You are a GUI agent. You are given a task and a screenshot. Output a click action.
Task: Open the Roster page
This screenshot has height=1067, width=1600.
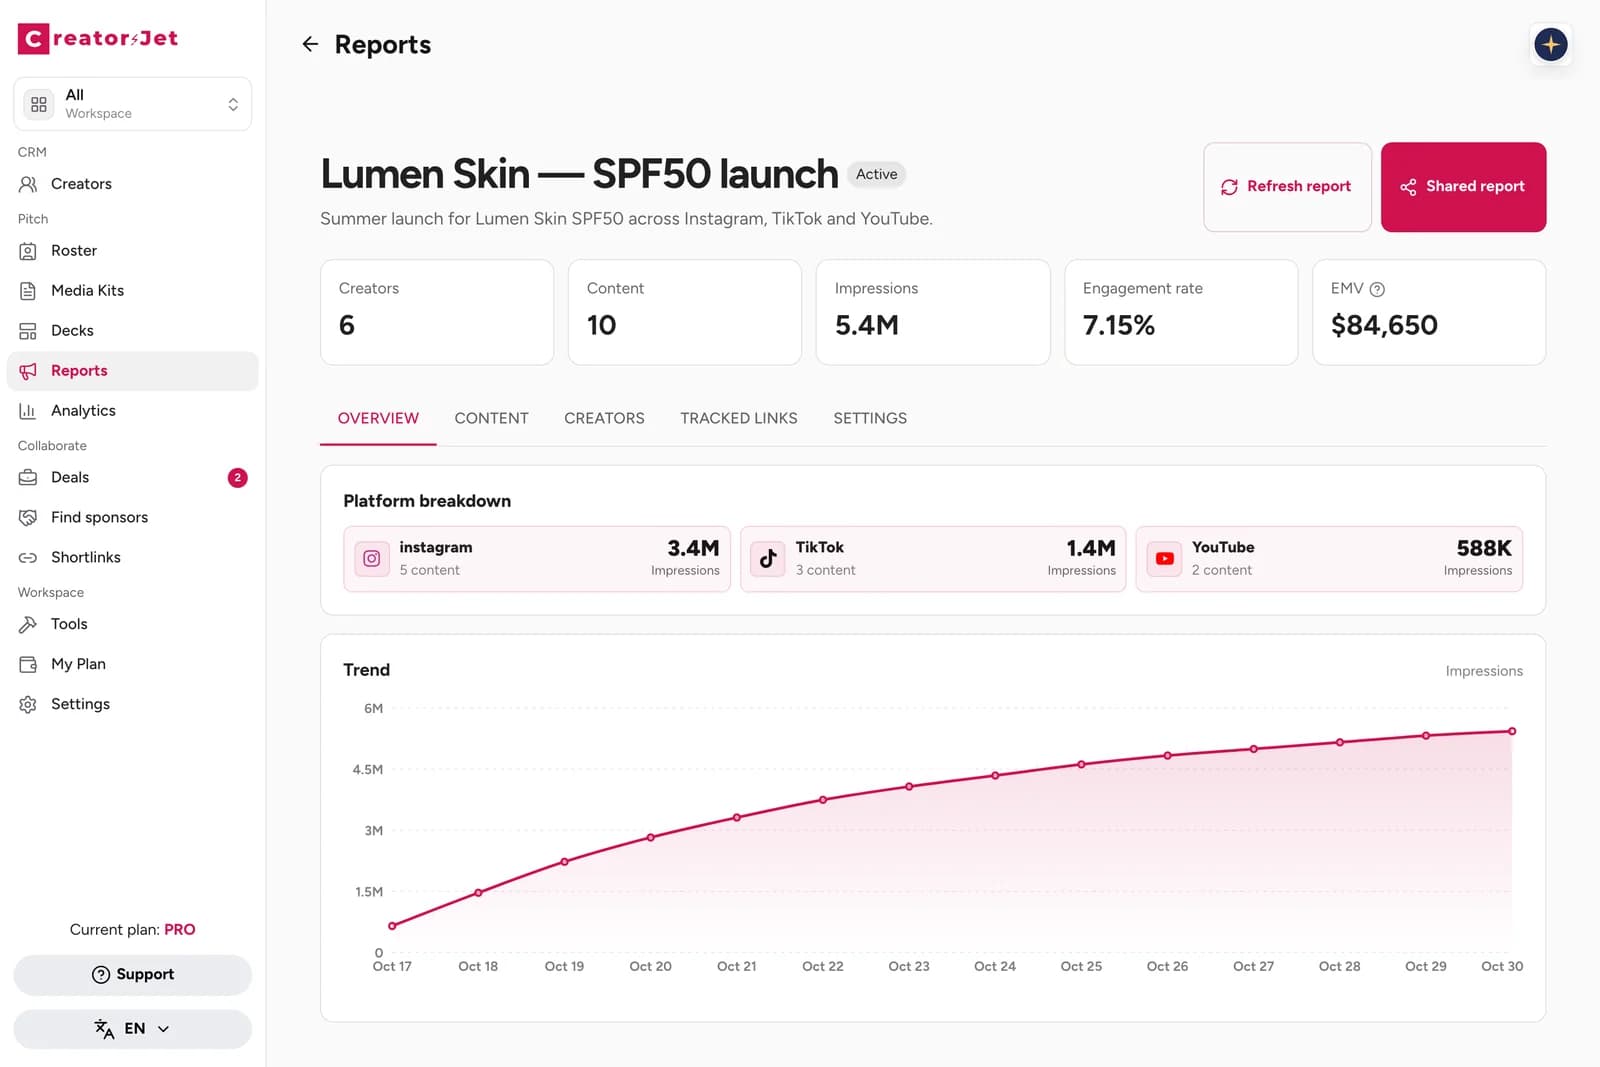pyautogui.click(x=132, y=251)
